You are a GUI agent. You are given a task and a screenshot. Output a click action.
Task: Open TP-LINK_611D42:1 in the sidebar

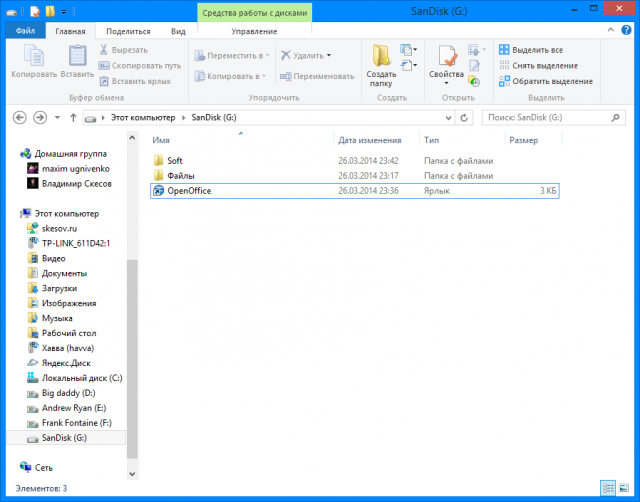pyautogui.click(x=76, y=243)
